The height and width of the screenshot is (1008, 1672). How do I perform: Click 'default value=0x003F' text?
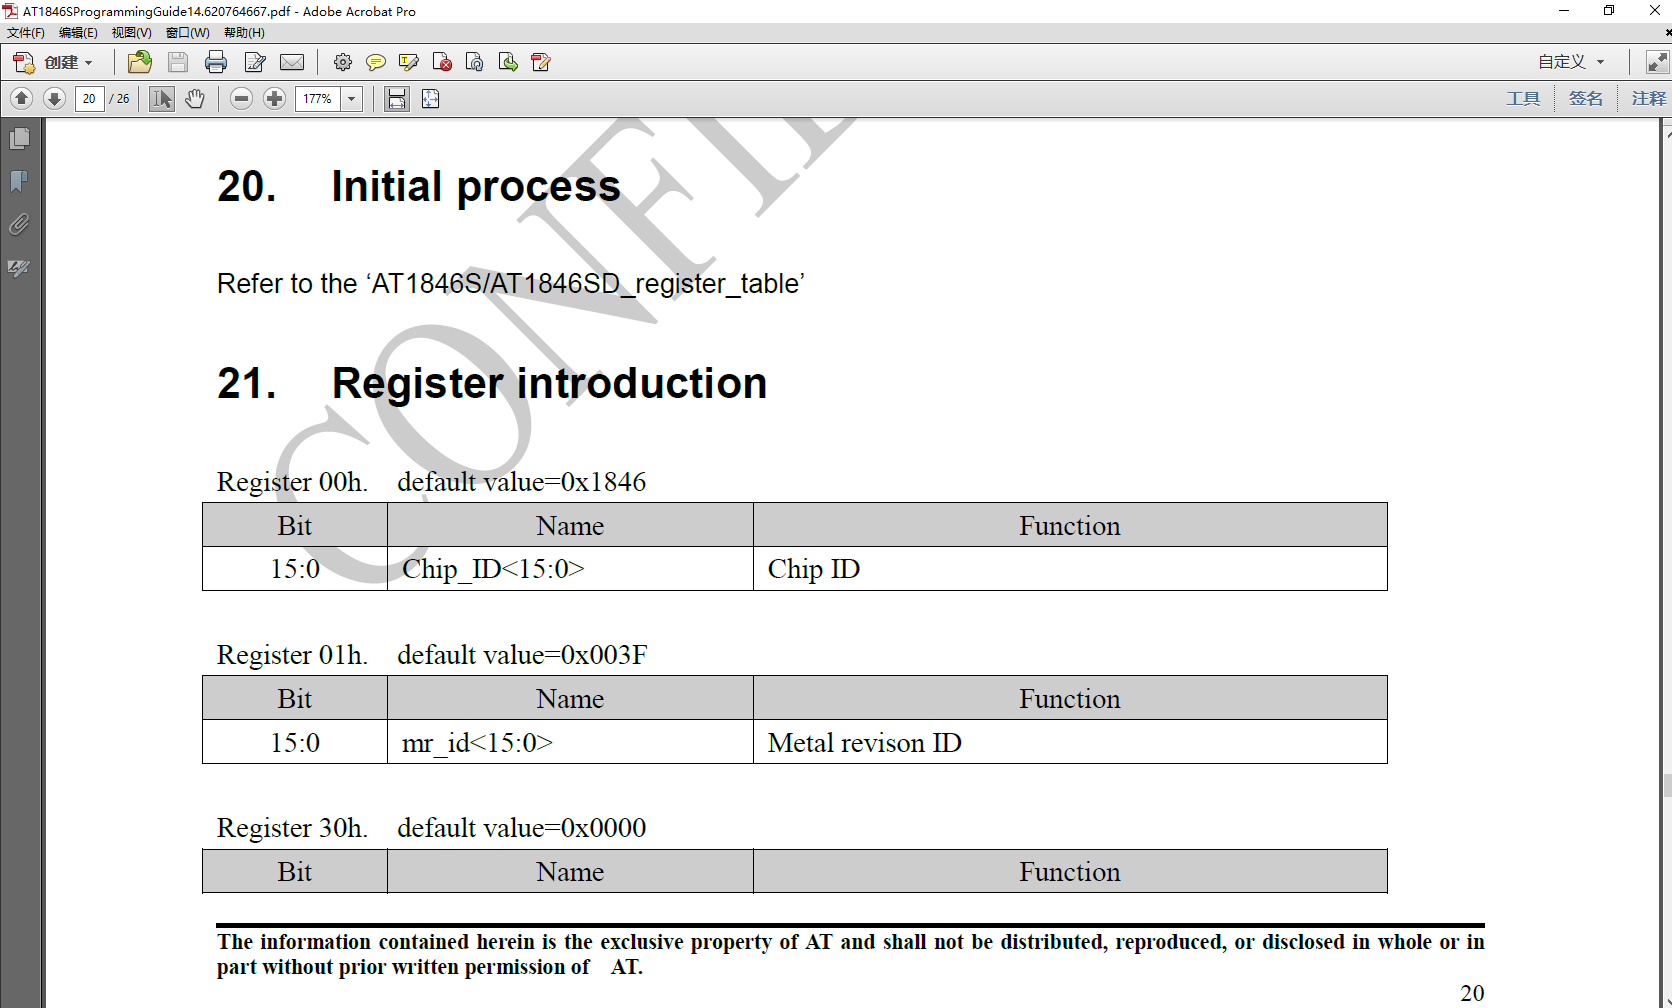[522, 655]
